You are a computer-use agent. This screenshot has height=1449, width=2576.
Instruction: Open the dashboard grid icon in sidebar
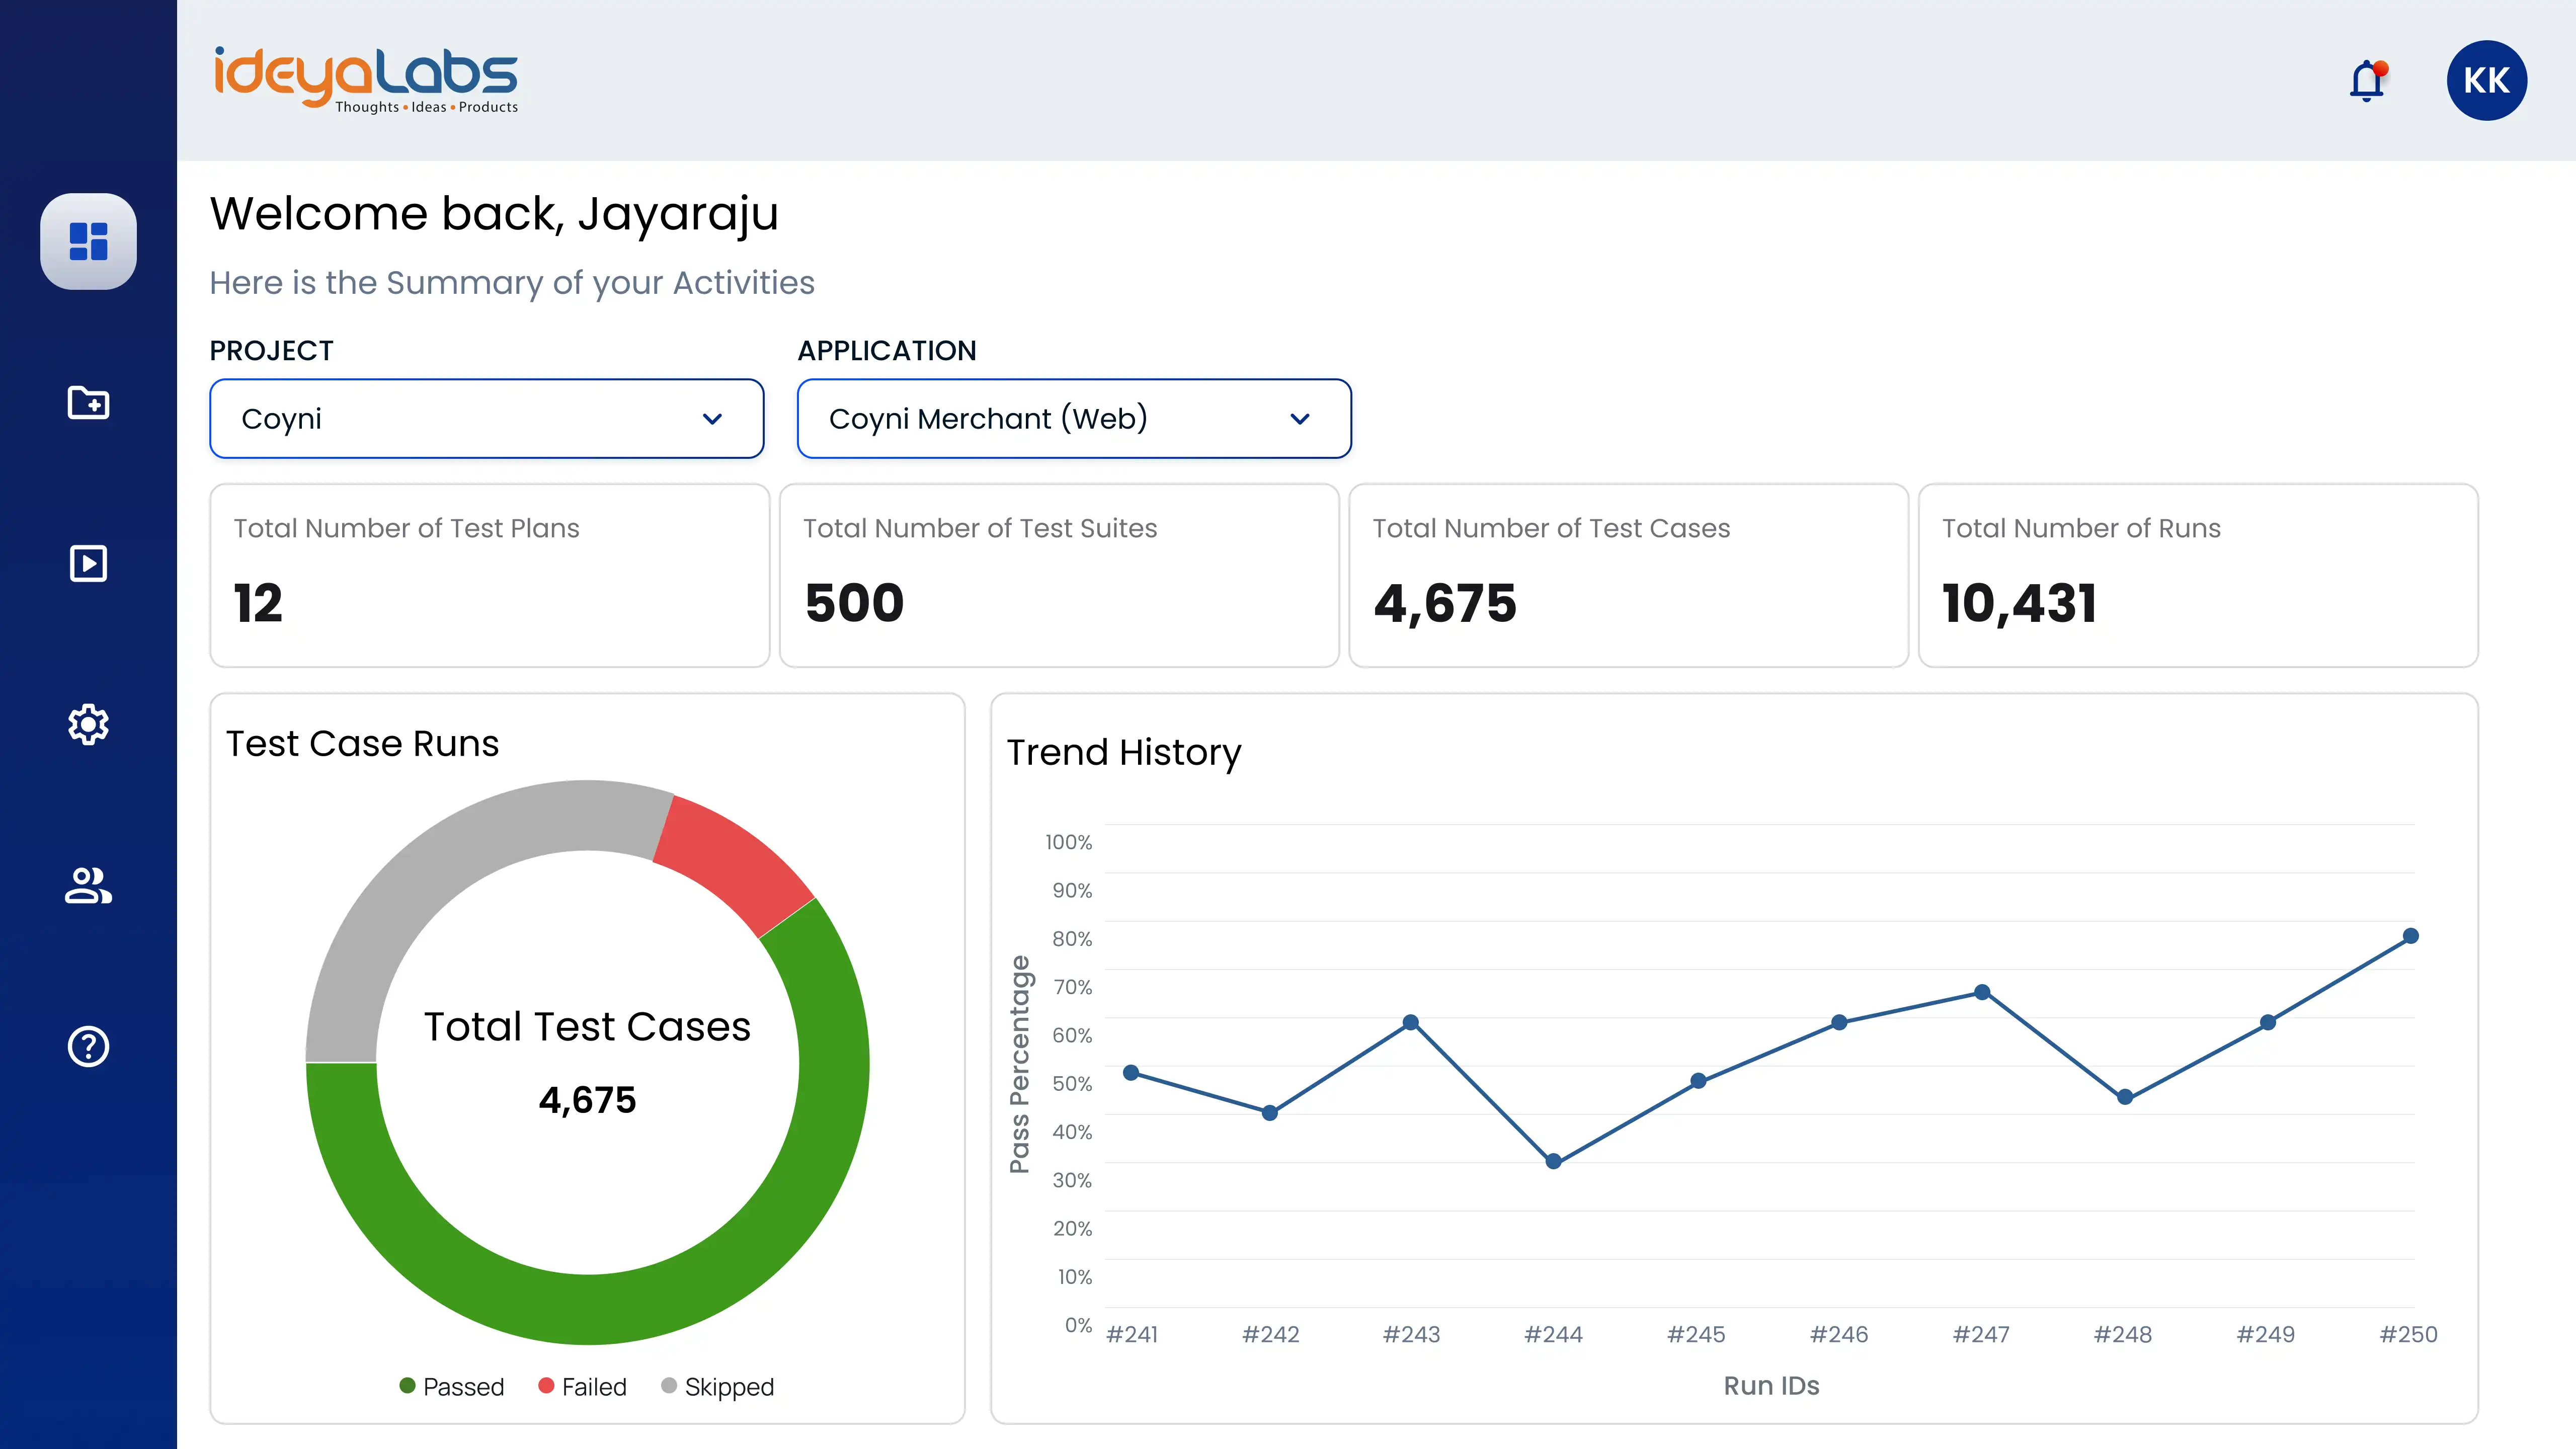pyautogui.click(x=88, y=241)
